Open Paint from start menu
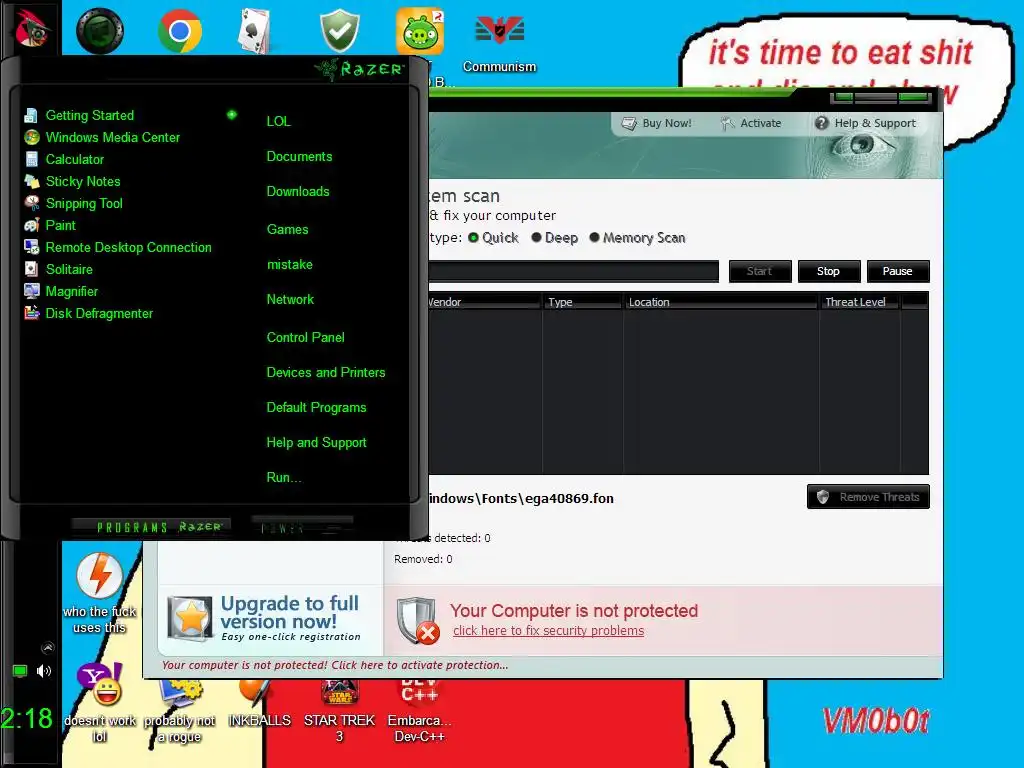The width and height of the screenshot is (1024, 768). [x=61, y=225]
